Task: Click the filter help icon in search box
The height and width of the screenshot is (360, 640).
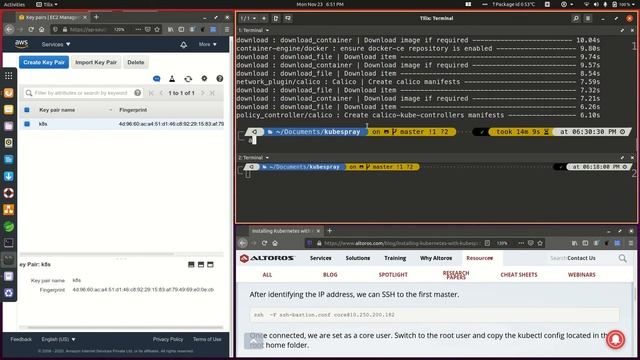Action: [x=138, y=93]
